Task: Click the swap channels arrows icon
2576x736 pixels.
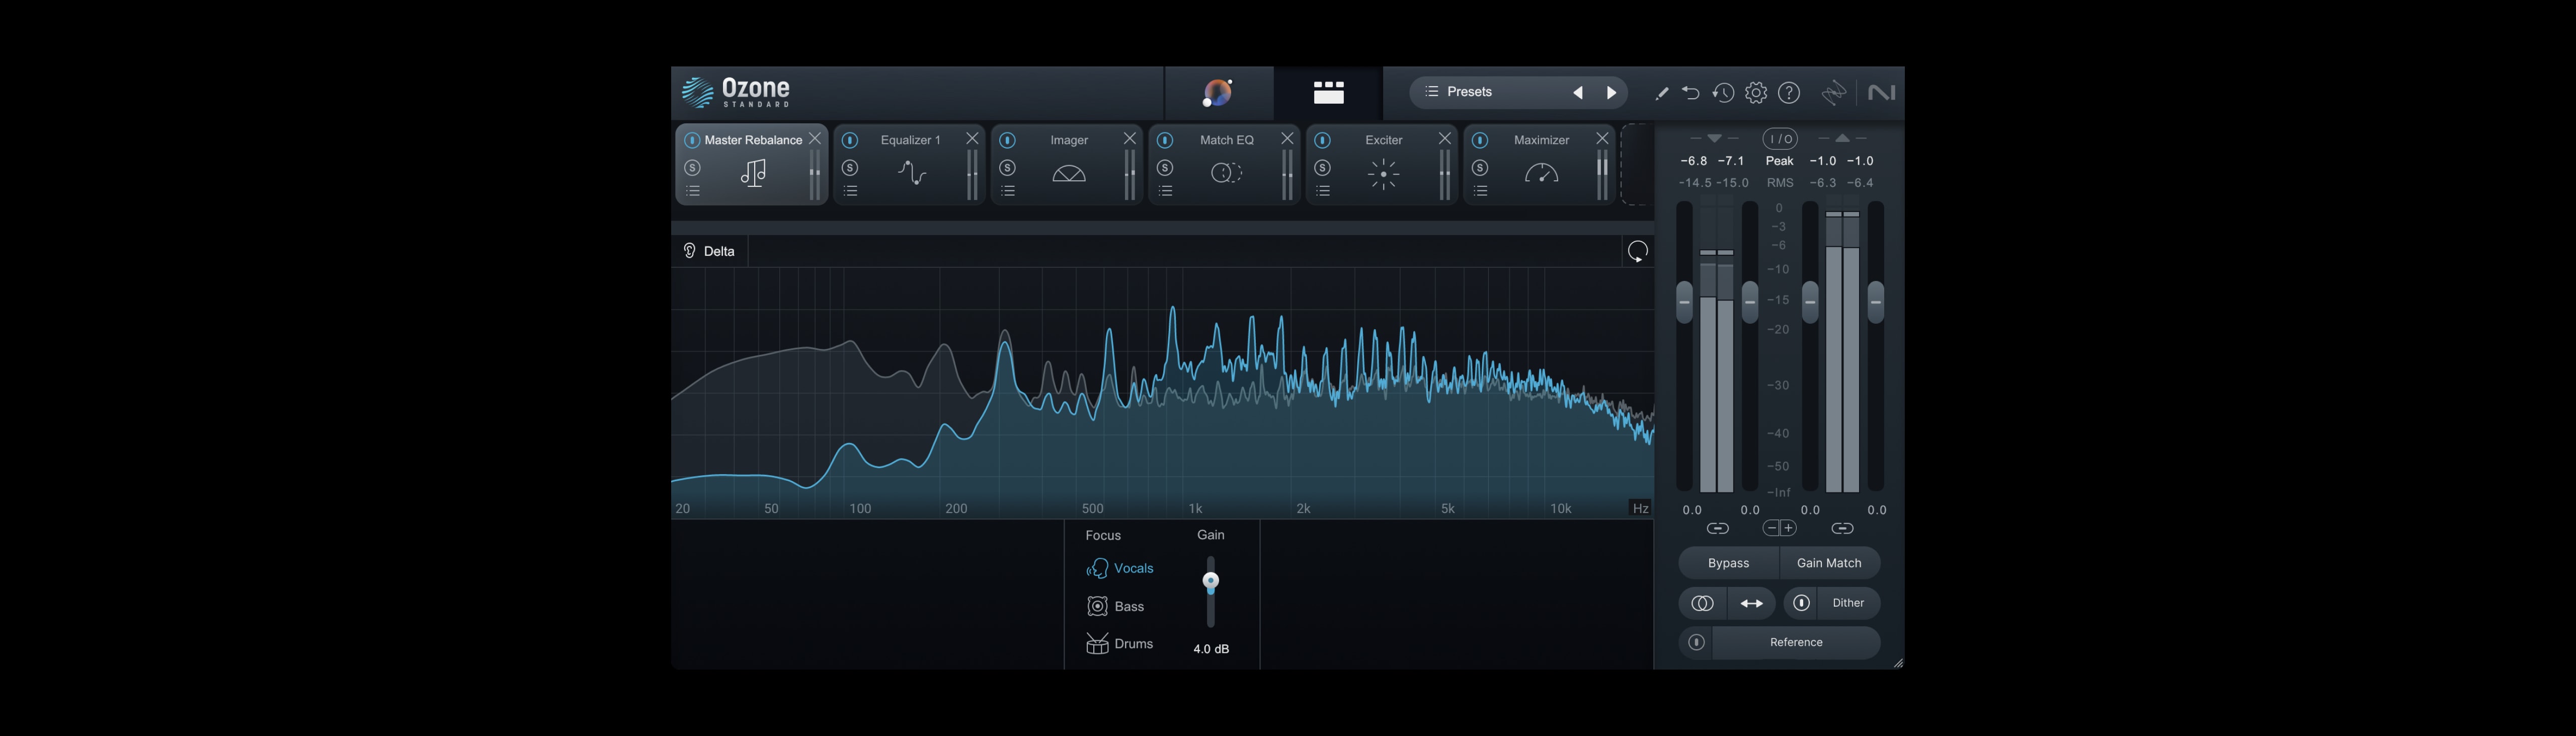Action: click(x=1751, y=603)
